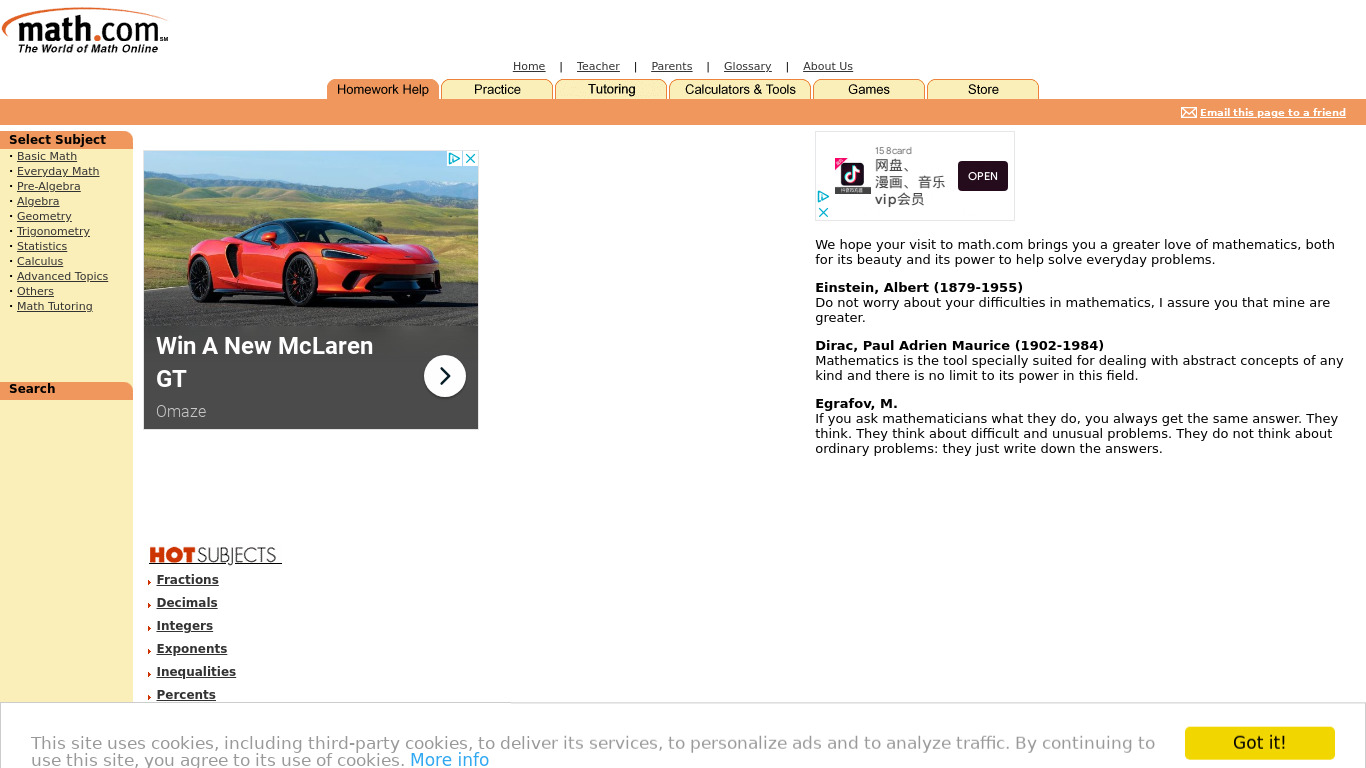The height and width of the screenshot is (768, 1366).
Task: Click the red McLaren car image
Action: [x=311, y=238]
